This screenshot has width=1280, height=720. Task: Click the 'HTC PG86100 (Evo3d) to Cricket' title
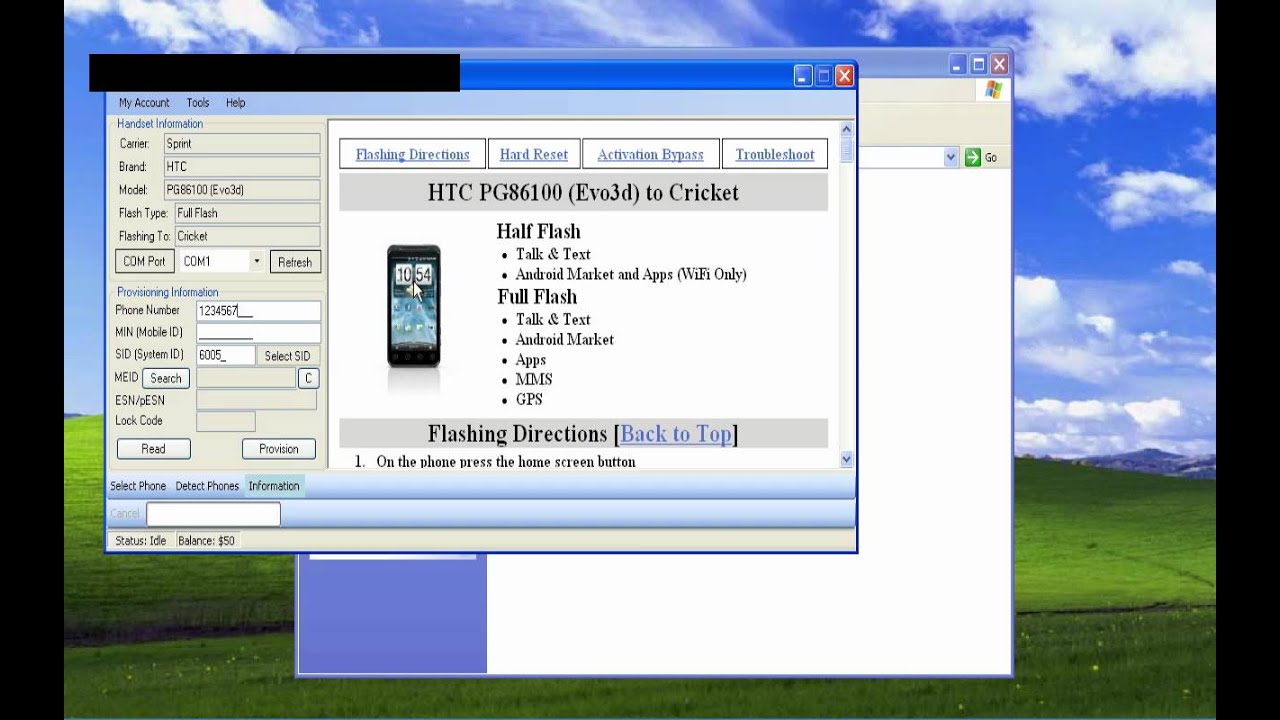[x=583, y=193]
